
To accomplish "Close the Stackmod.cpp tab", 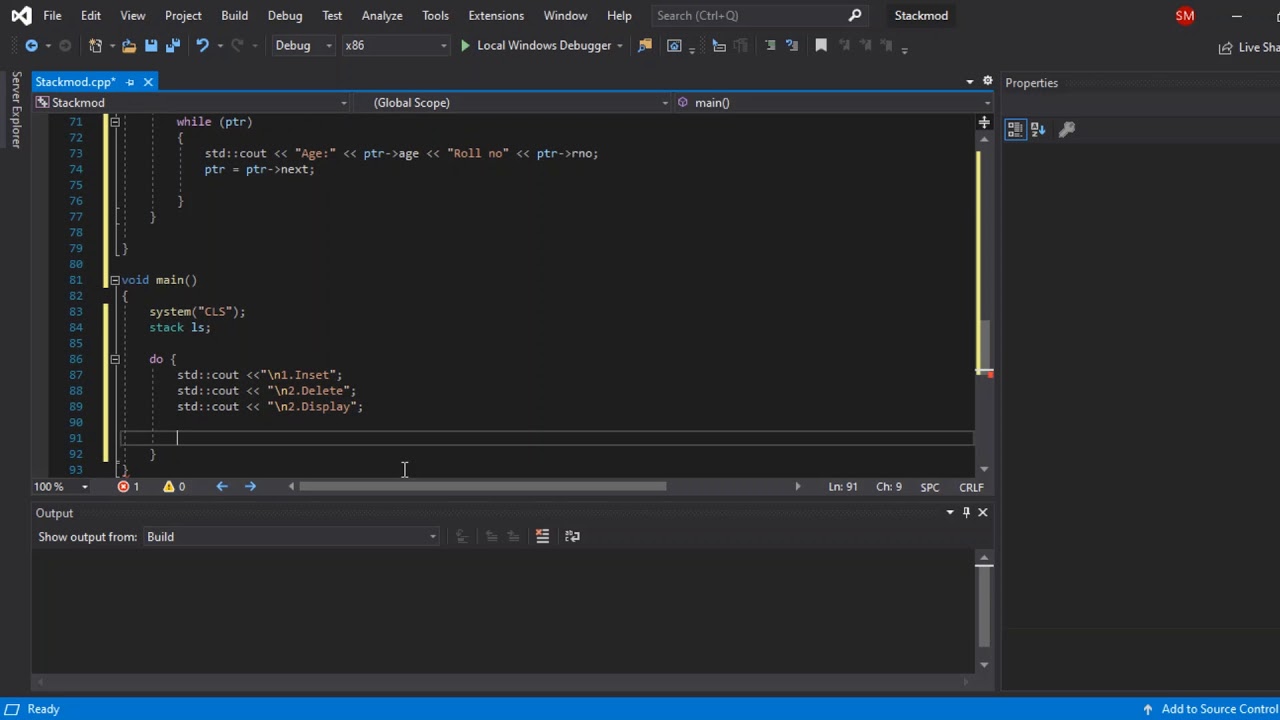I will coord(148,82).
